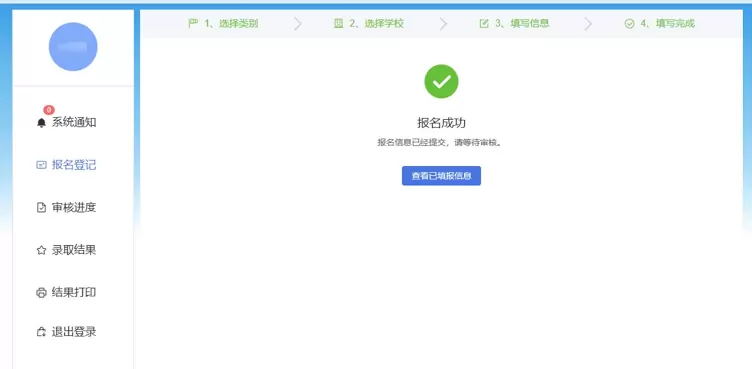Click the red notification count badge
This screenshot has height=369, width=752.
(48, 110)
